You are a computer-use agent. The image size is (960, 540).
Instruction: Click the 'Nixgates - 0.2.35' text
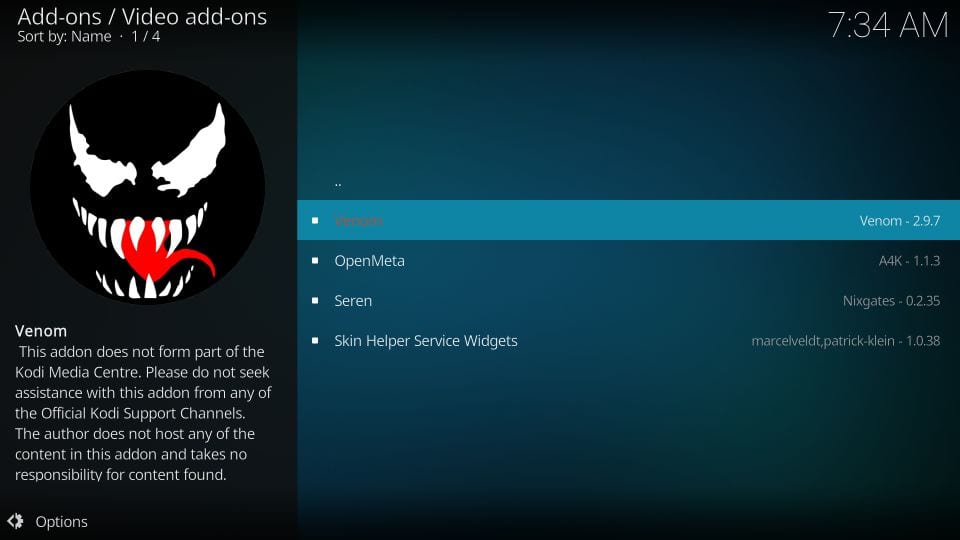pyautogui.click(x=891, y=301)
